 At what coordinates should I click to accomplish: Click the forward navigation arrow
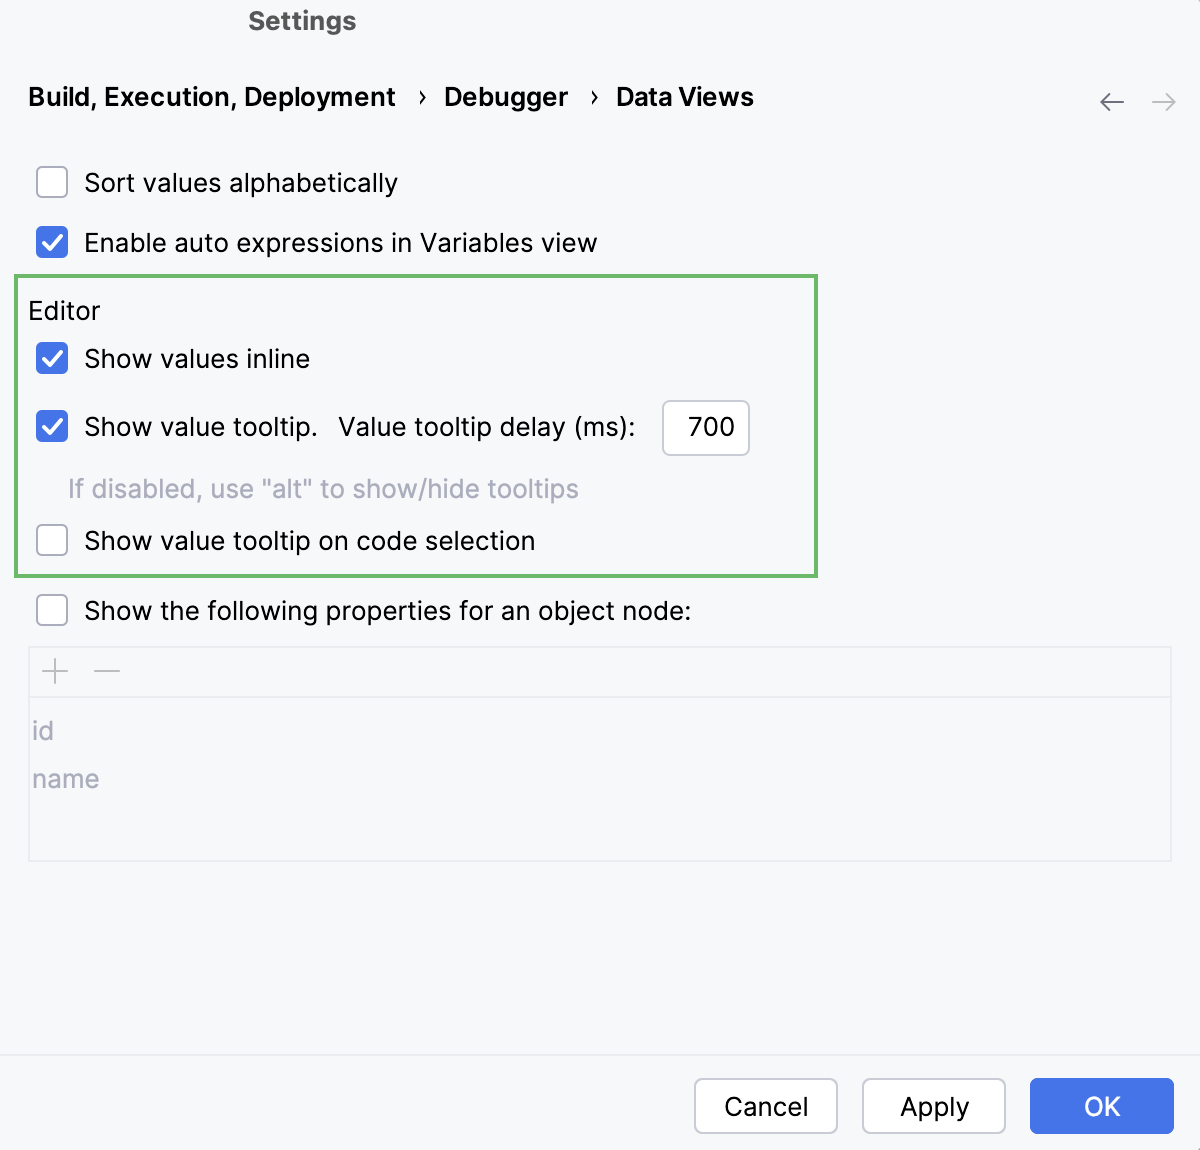[1163, 101]
